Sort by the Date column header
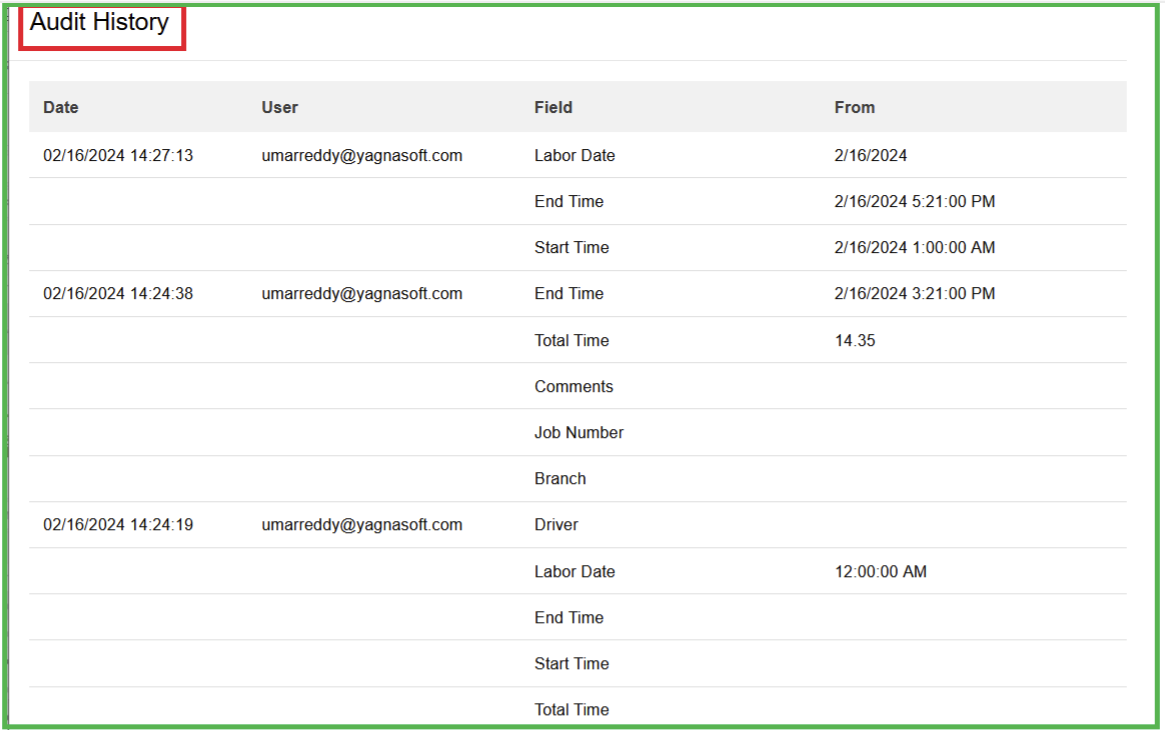The image size is (1165, 730). pos(61,107)
